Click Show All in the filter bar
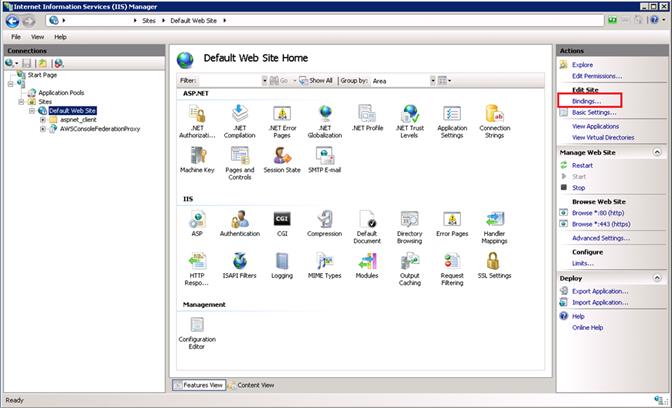The height and width of the screenshot is (408, 672). [316, 81]
